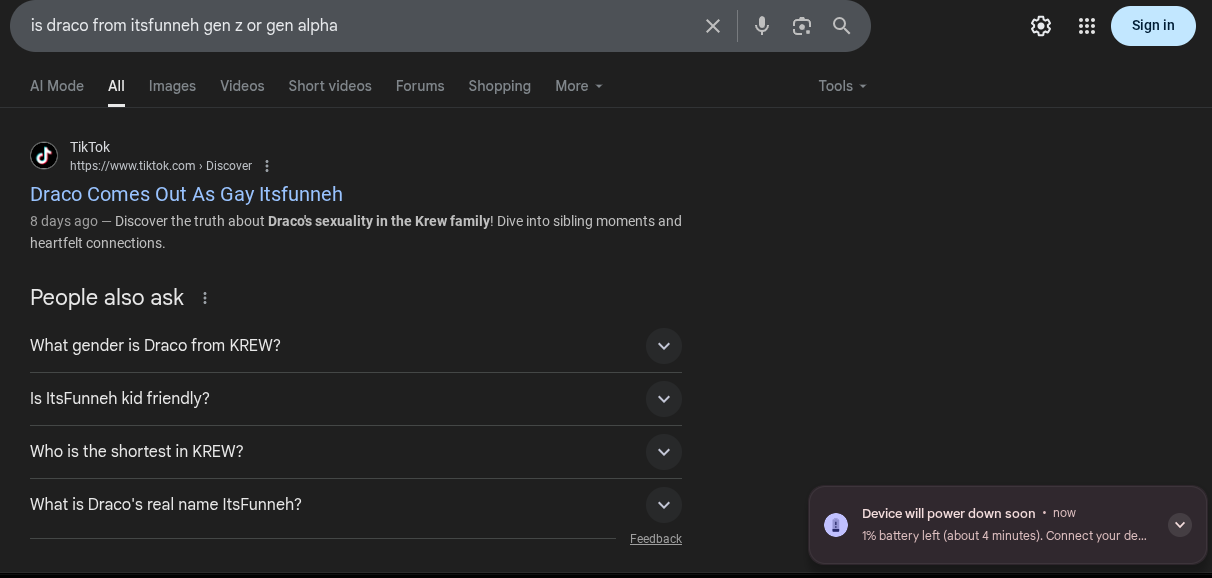Click the Sign in button
The width and height of the screenshot is (1212, 578).
(x=1153, y=26)
